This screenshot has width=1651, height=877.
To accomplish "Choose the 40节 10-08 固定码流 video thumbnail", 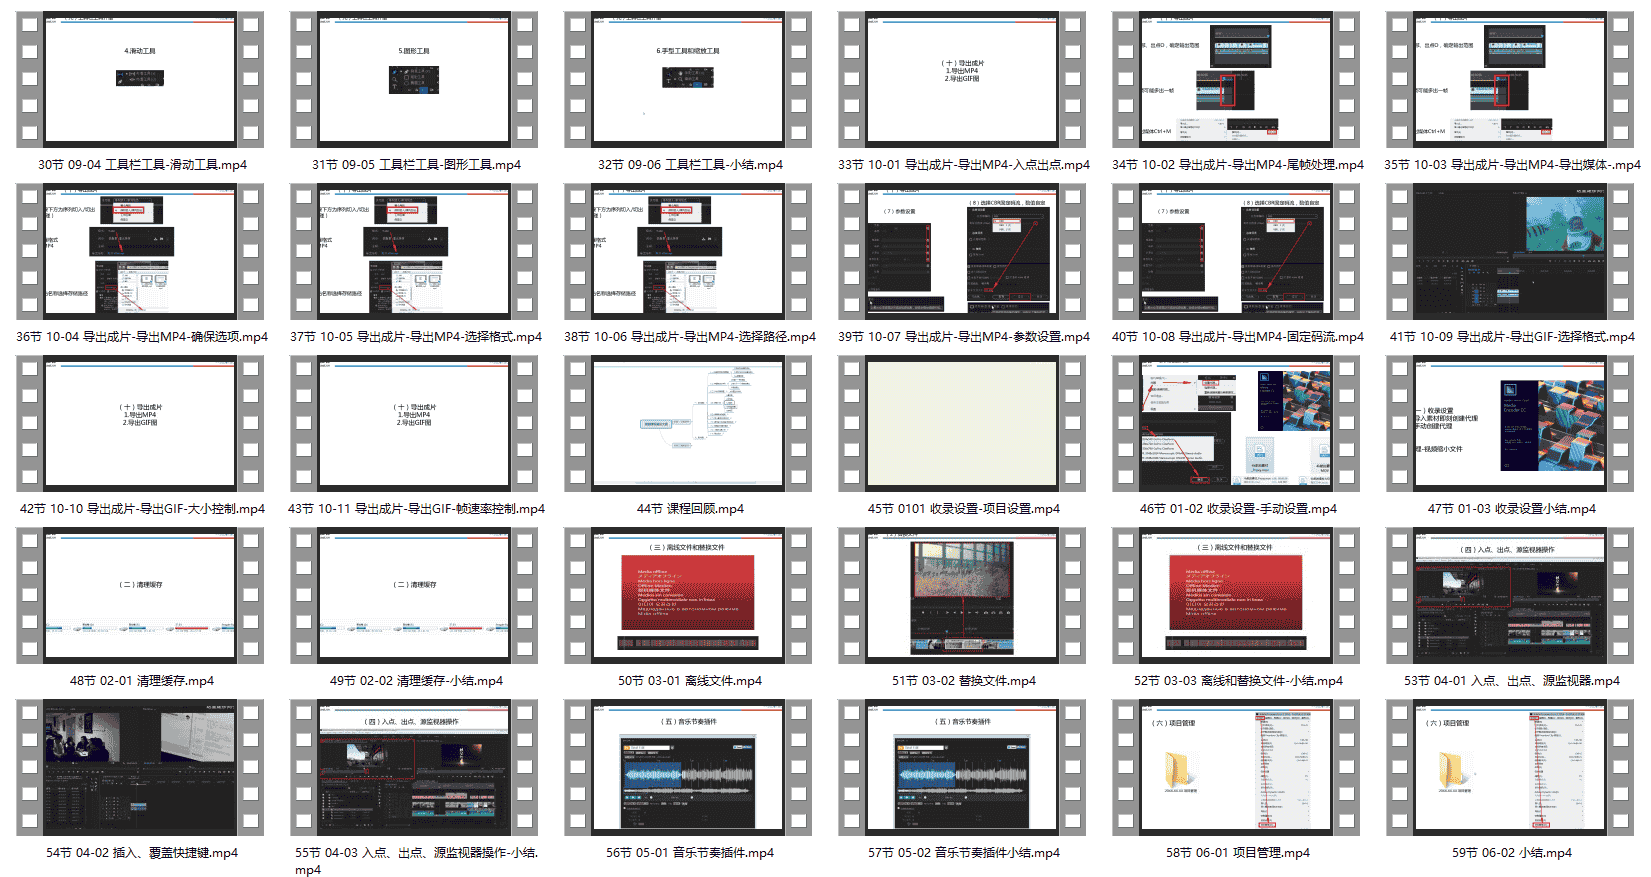I will pos(1236,252).
